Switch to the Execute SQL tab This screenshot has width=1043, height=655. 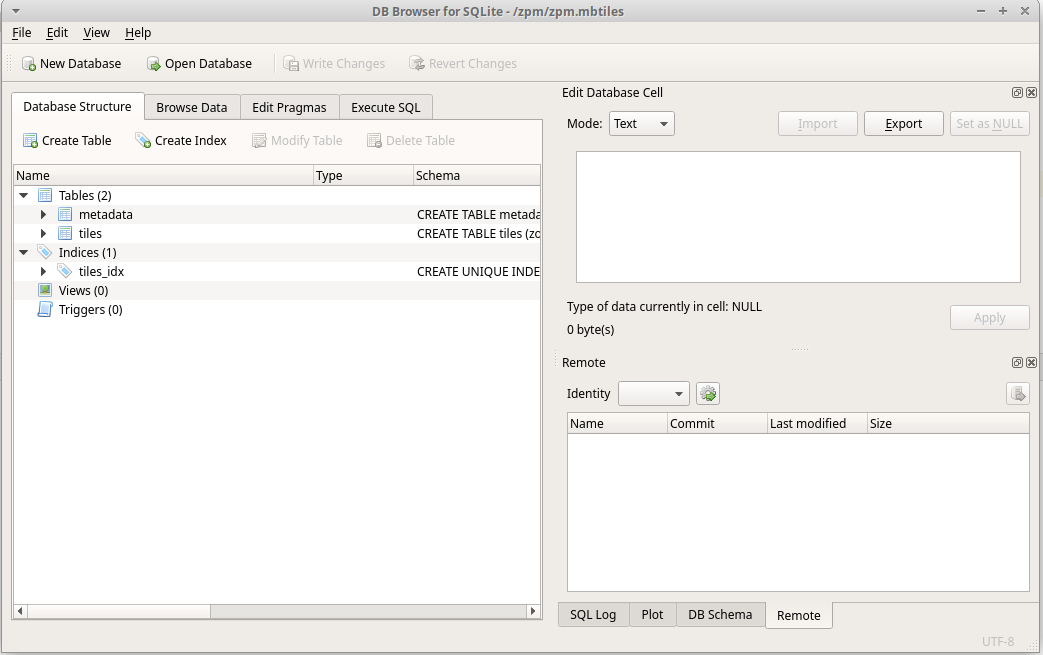pyautogui.click(x=386, y=108)
